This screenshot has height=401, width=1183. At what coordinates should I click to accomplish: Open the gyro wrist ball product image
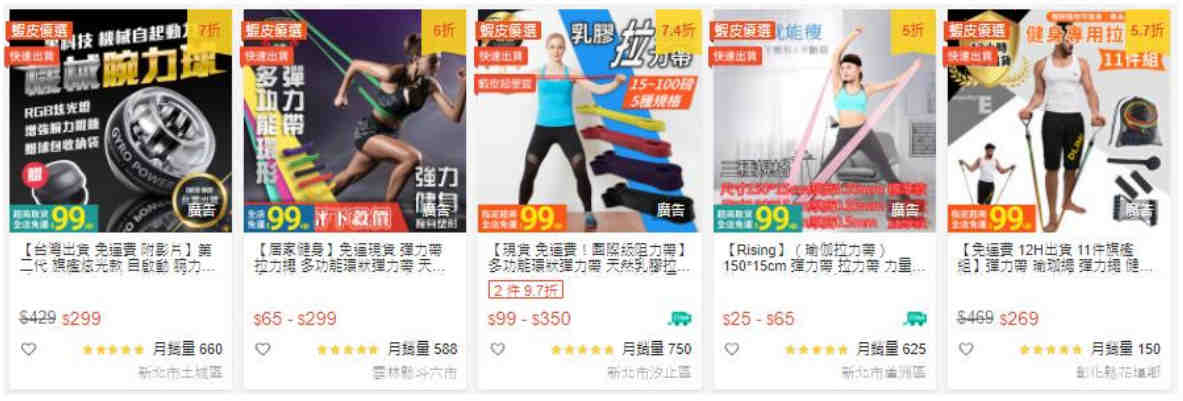point(121,121)
